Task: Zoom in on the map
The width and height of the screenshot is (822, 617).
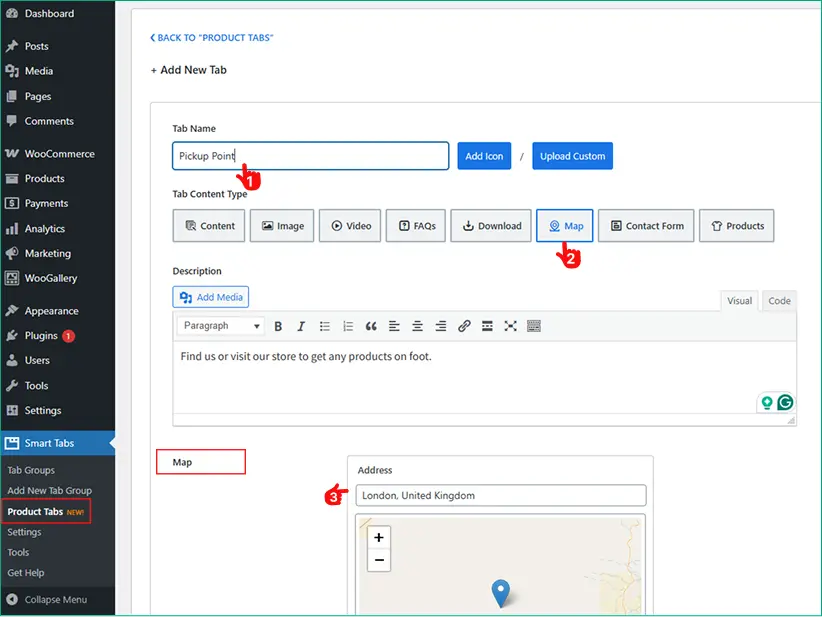Action: 379,537
